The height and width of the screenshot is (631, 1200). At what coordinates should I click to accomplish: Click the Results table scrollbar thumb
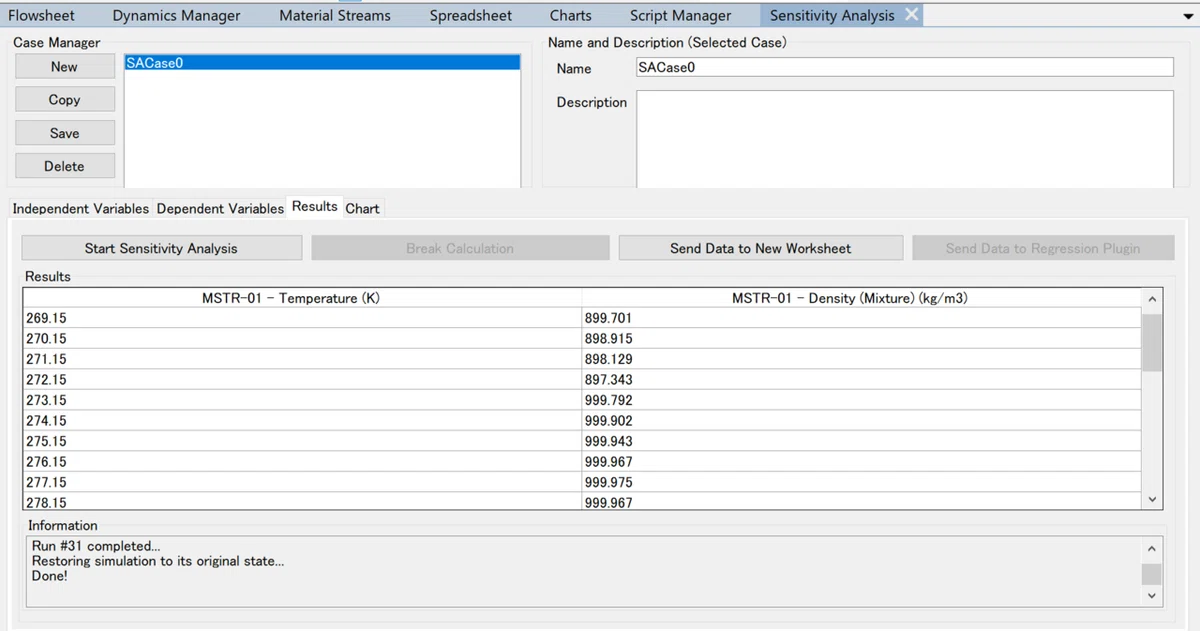coord(1152,342)
